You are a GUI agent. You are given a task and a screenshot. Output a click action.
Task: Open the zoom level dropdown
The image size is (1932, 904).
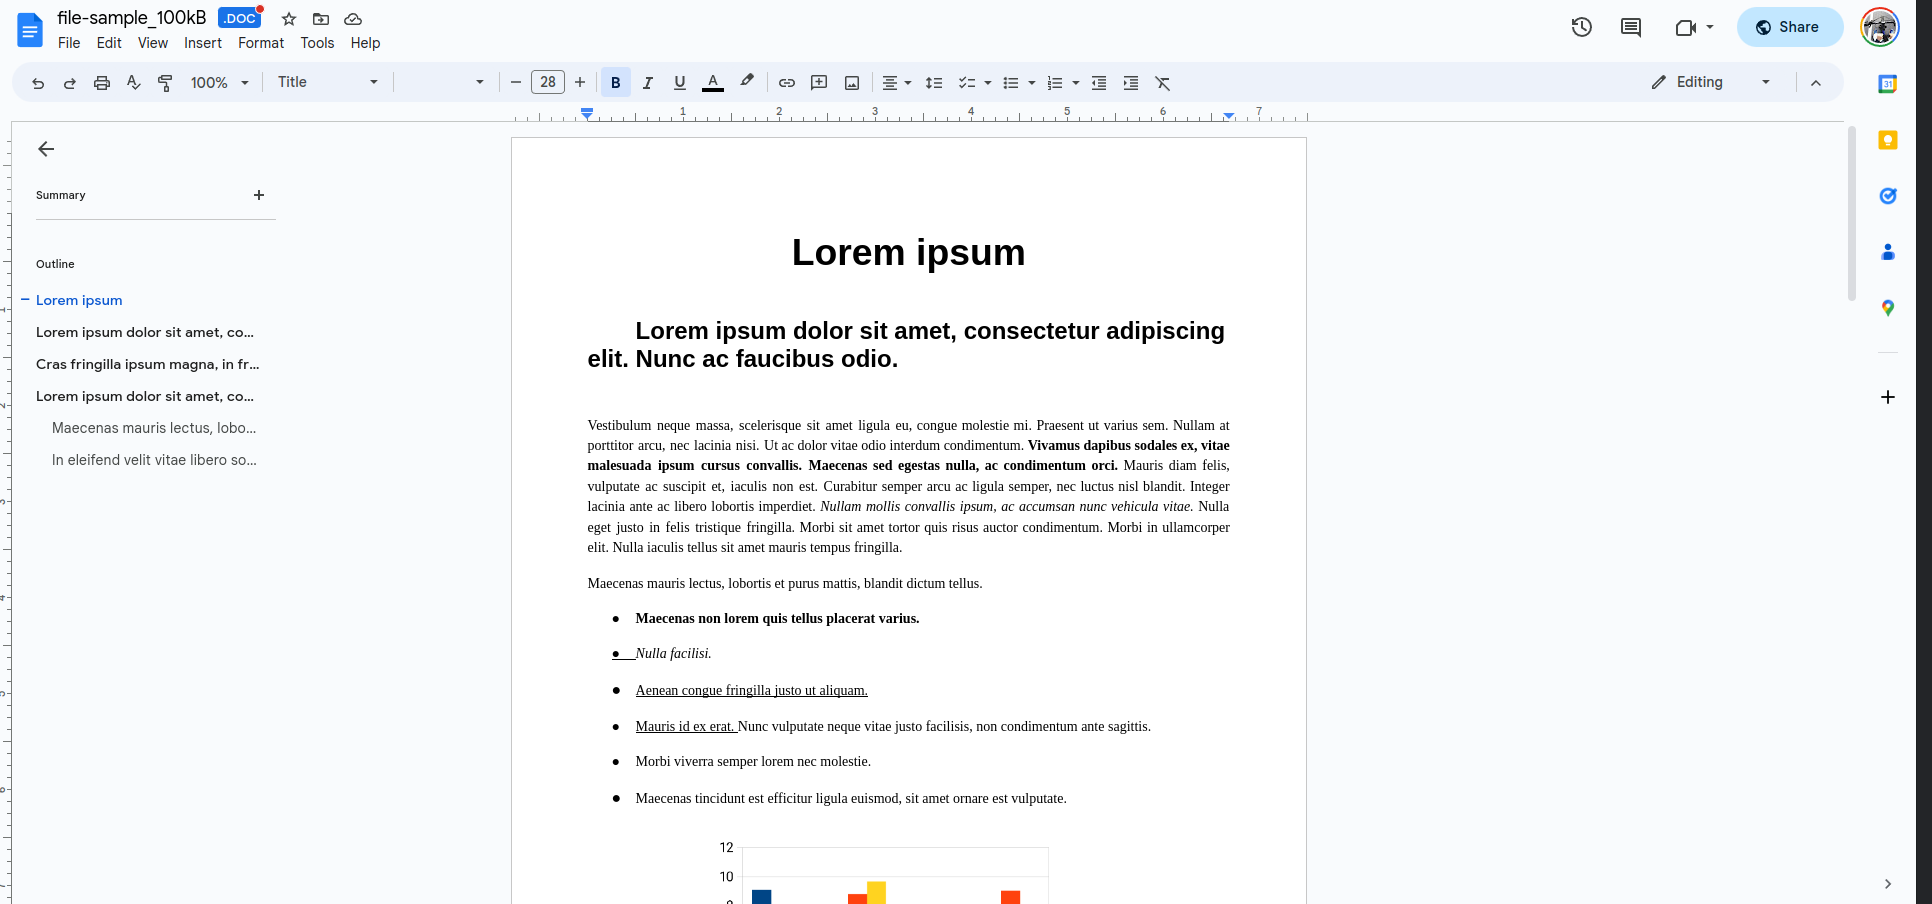click(220, 83)
